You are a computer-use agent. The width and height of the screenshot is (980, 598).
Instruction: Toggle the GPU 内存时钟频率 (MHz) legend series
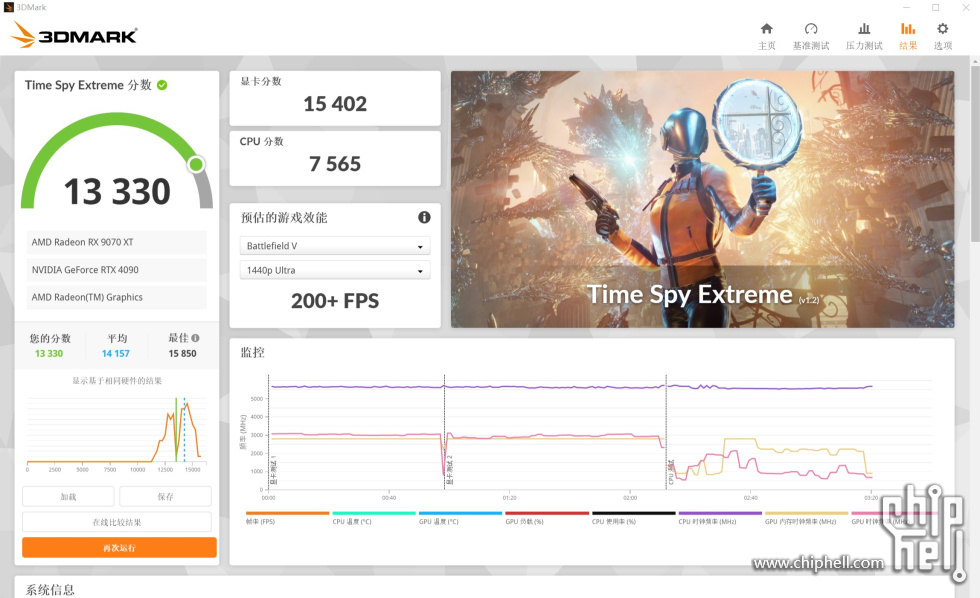click(x=806, y=518)
